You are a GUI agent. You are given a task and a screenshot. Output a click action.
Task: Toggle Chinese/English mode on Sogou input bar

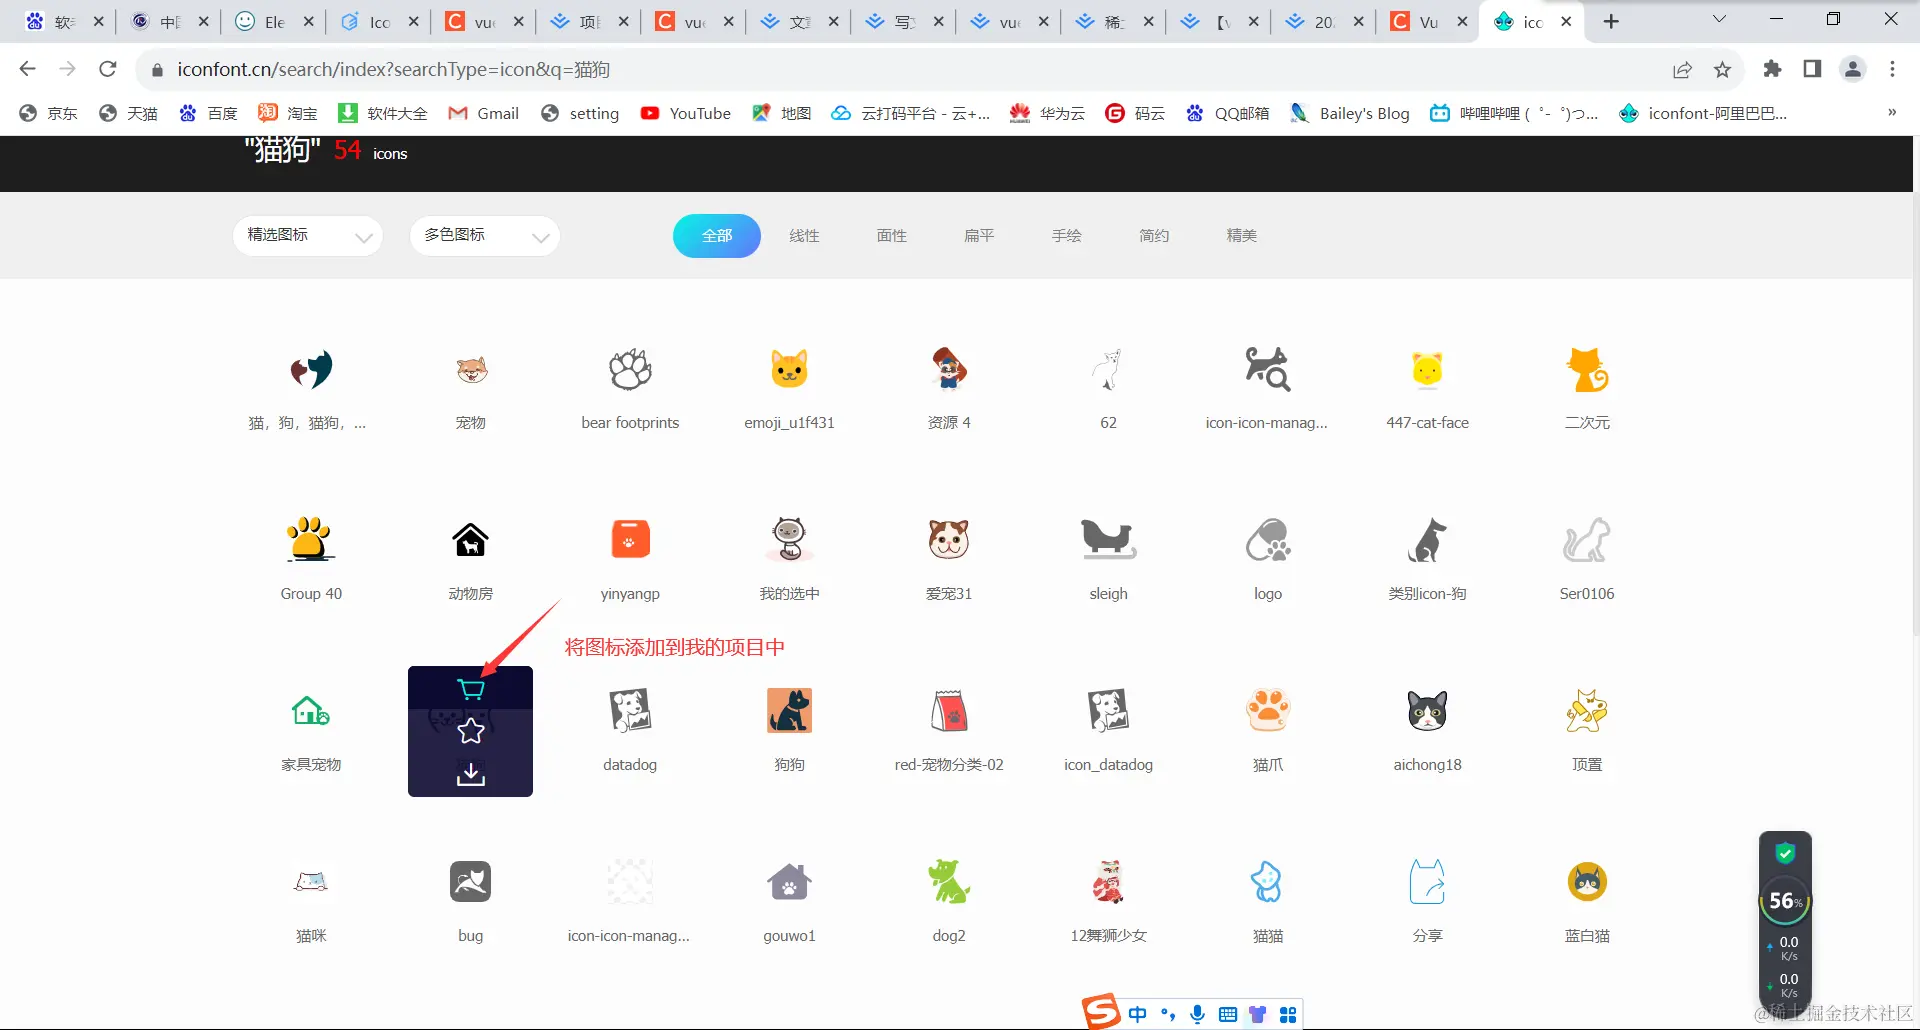coord(1138,1013)
